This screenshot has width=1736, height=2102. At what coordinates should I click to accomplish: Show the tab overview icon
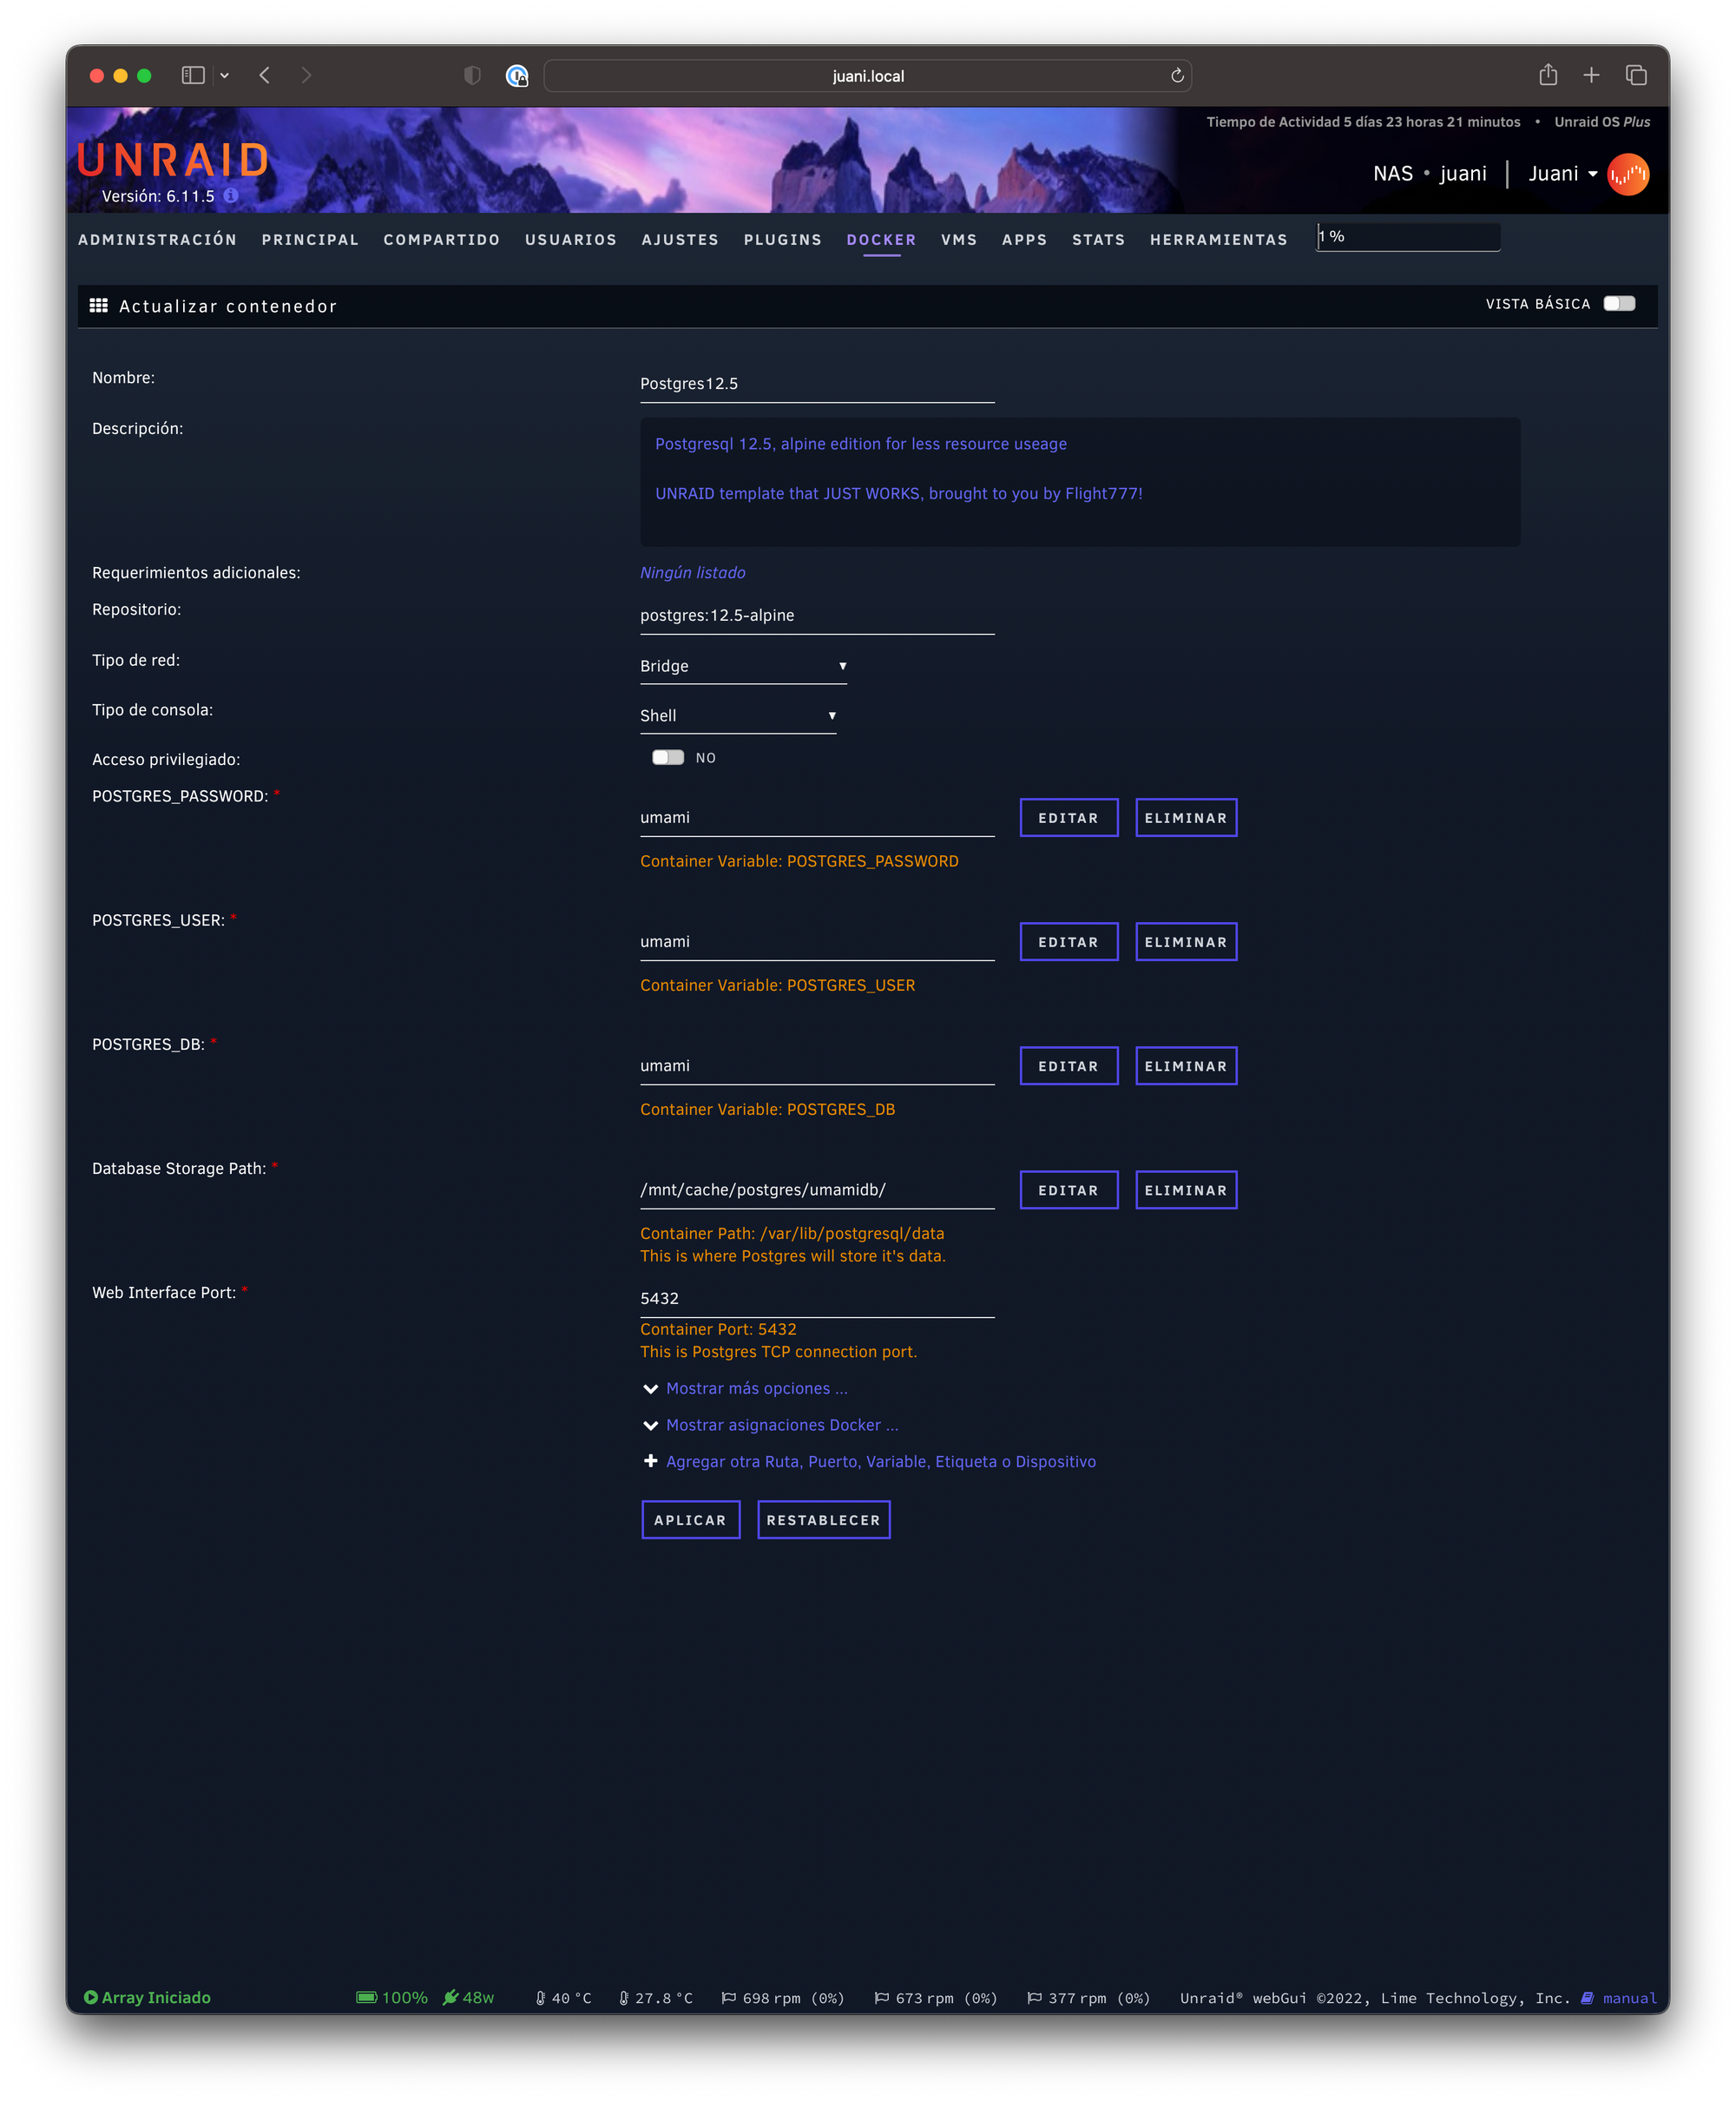pyautogui.click(x=1636, y=75)
